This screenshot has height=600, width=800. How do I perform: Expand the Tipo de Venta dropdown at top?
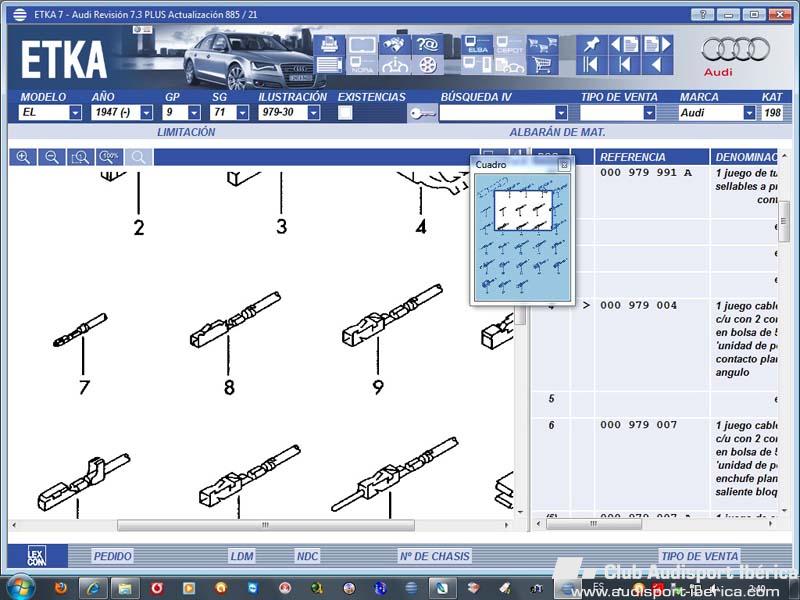649,112
